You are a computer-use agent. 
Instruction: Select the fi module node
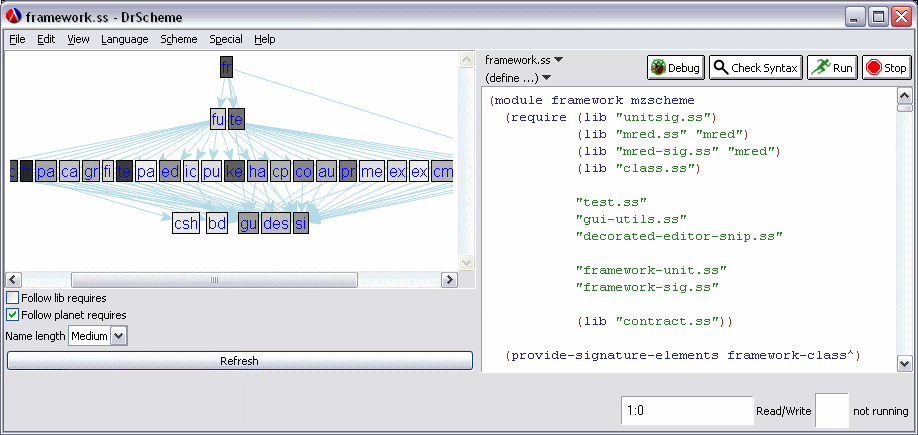click(x=108, y=172)
